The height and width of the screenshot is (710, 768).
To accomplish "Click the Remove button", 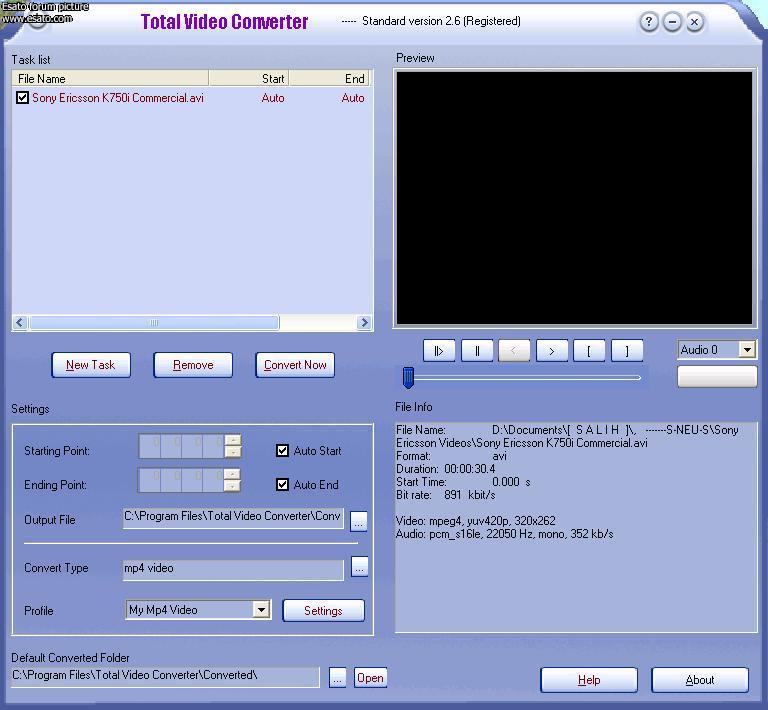I will pos(193,365).
